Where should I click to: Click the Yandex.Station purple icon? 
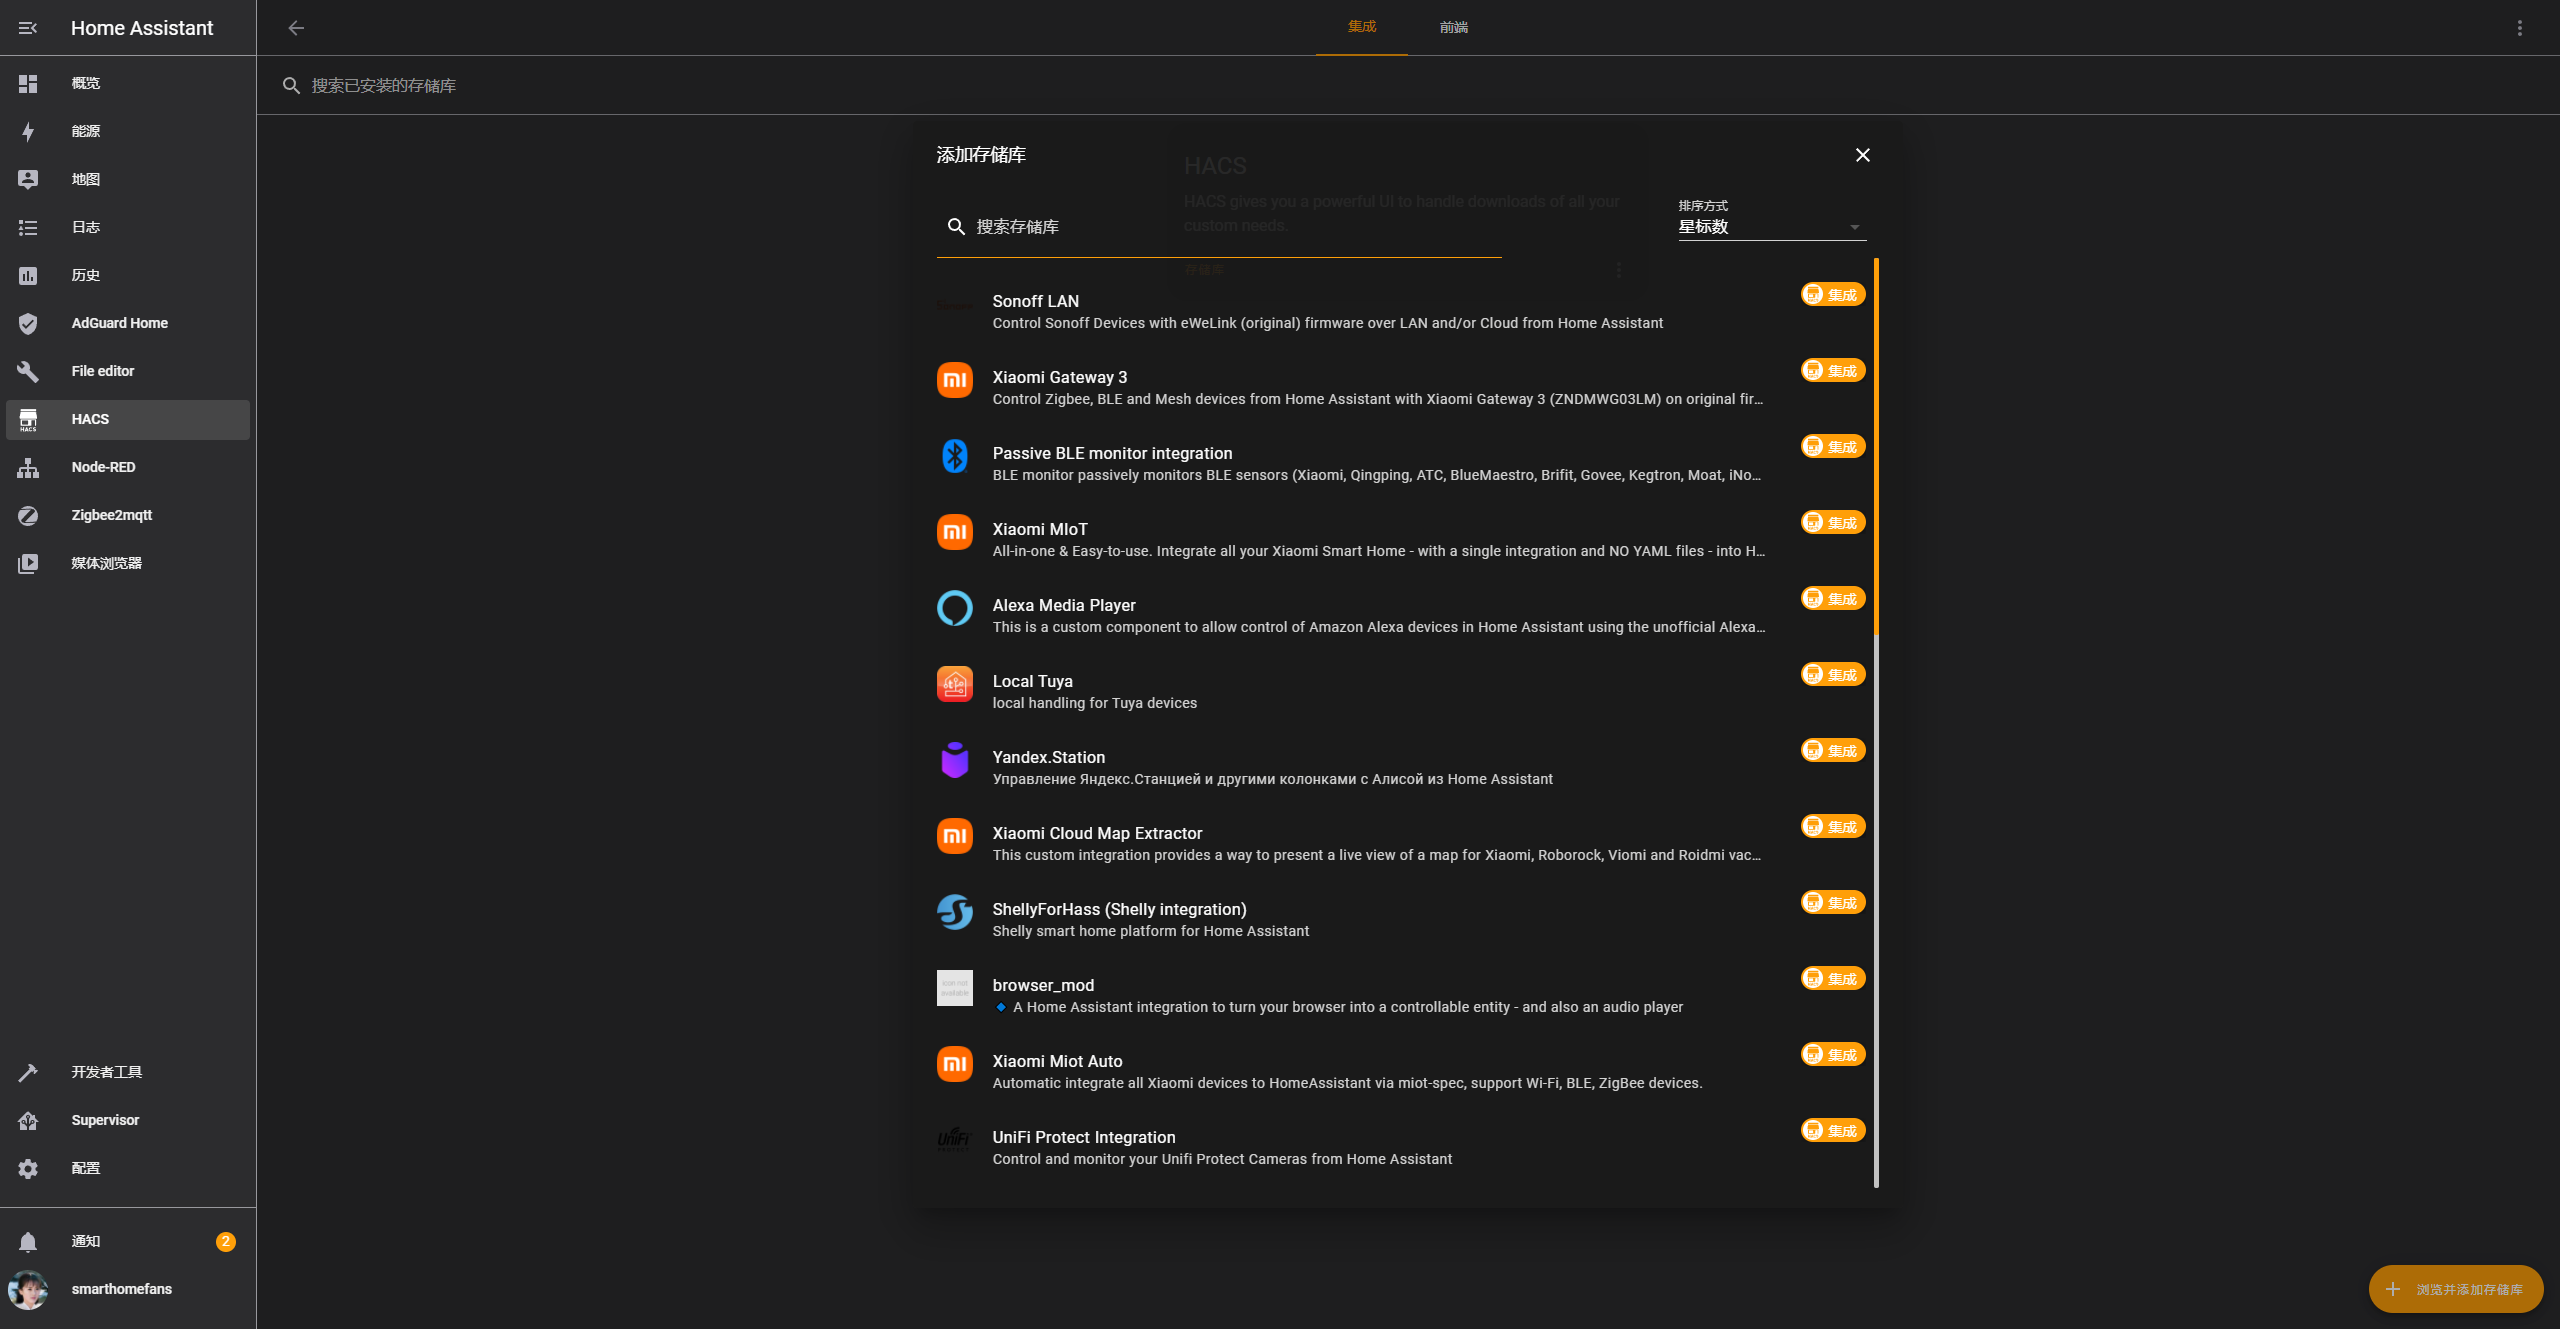pyautogui.click(x=955, y=760)
